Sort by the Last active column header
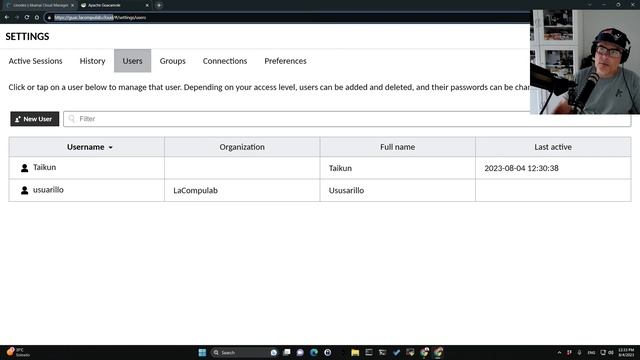The height and width of the screenshot is (360, 640). click(x=553, y=147)
